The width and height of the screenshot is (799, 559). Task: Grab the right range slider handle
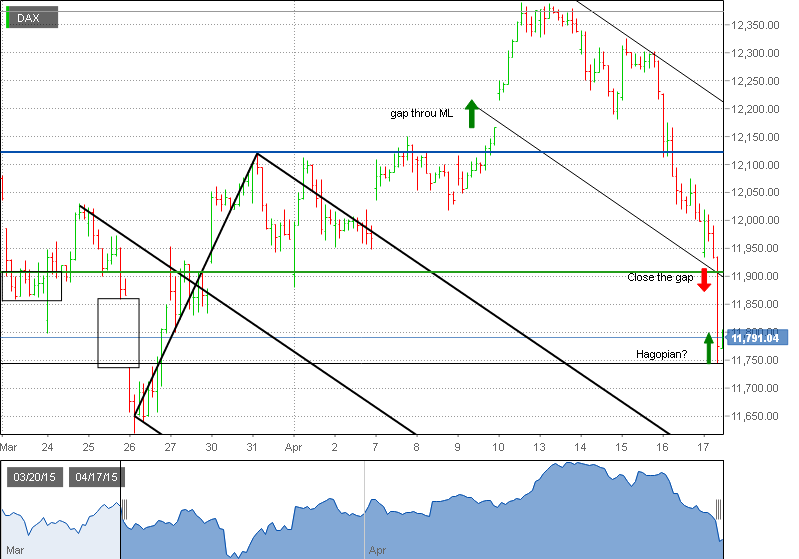[x=718, y=510]
